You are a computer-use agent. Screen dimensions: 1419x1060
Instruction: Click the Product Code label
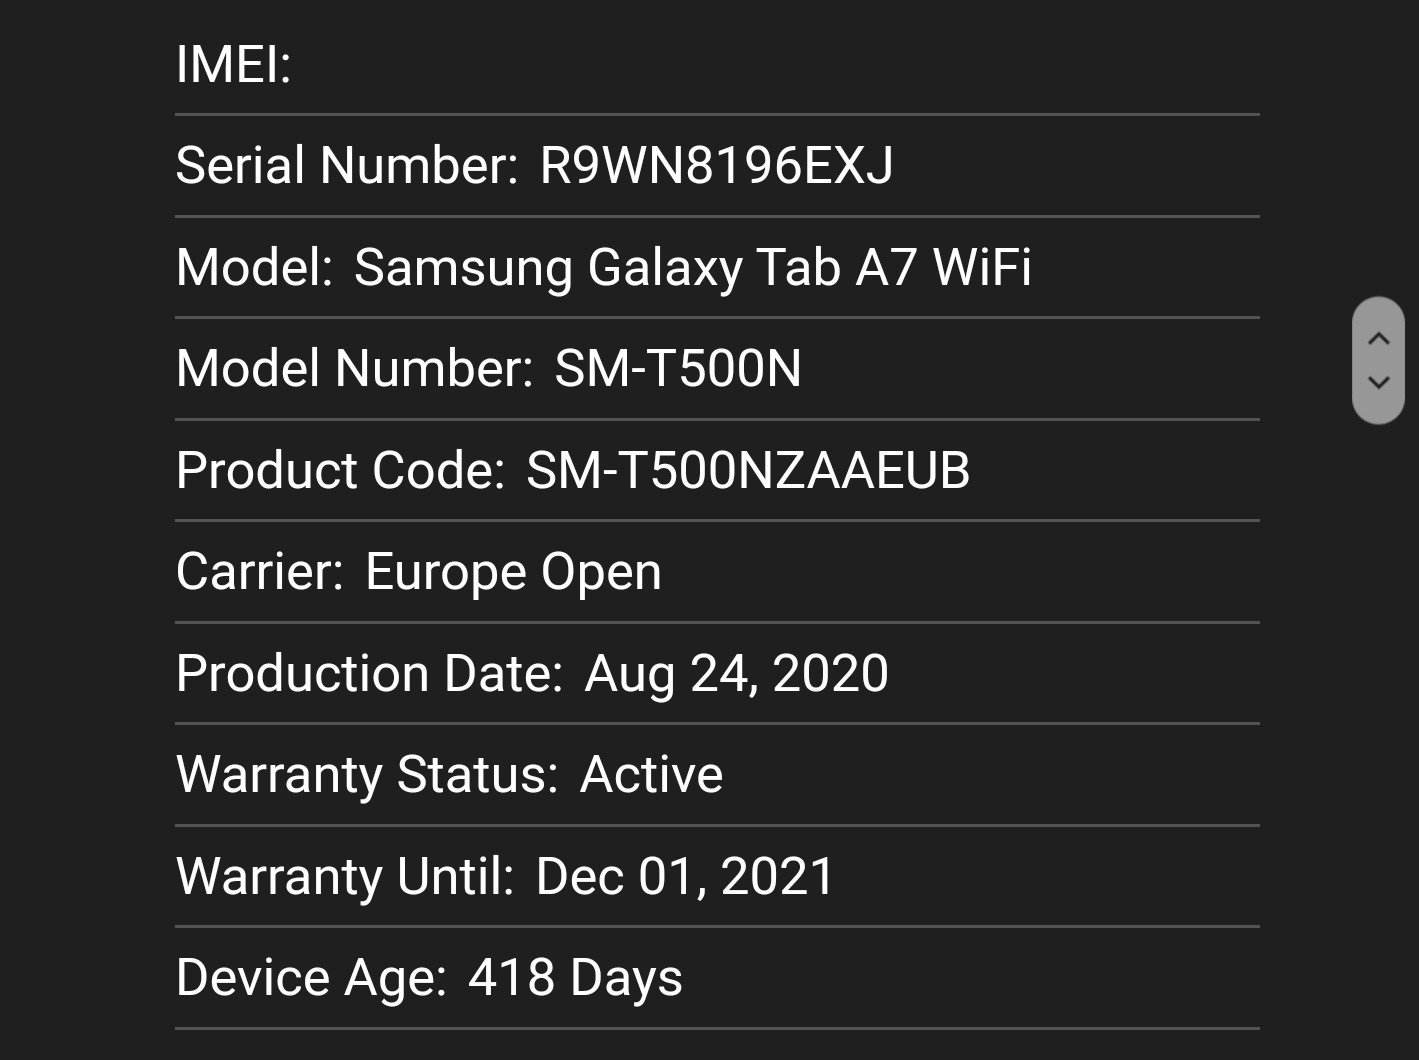click(340, 471)
